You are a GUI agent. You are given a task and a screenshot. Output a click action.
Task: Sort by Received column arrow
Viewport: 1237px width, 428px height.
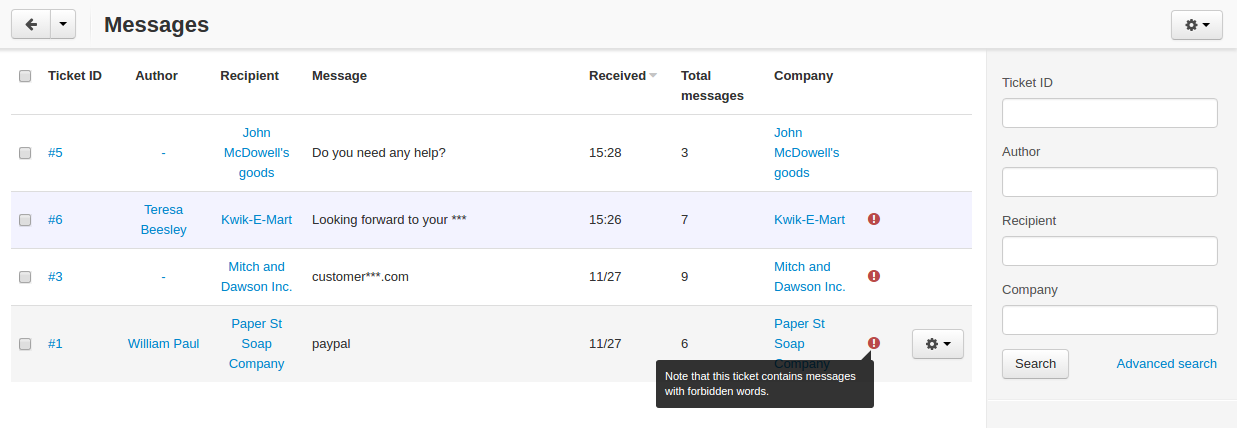click(653, 76)
